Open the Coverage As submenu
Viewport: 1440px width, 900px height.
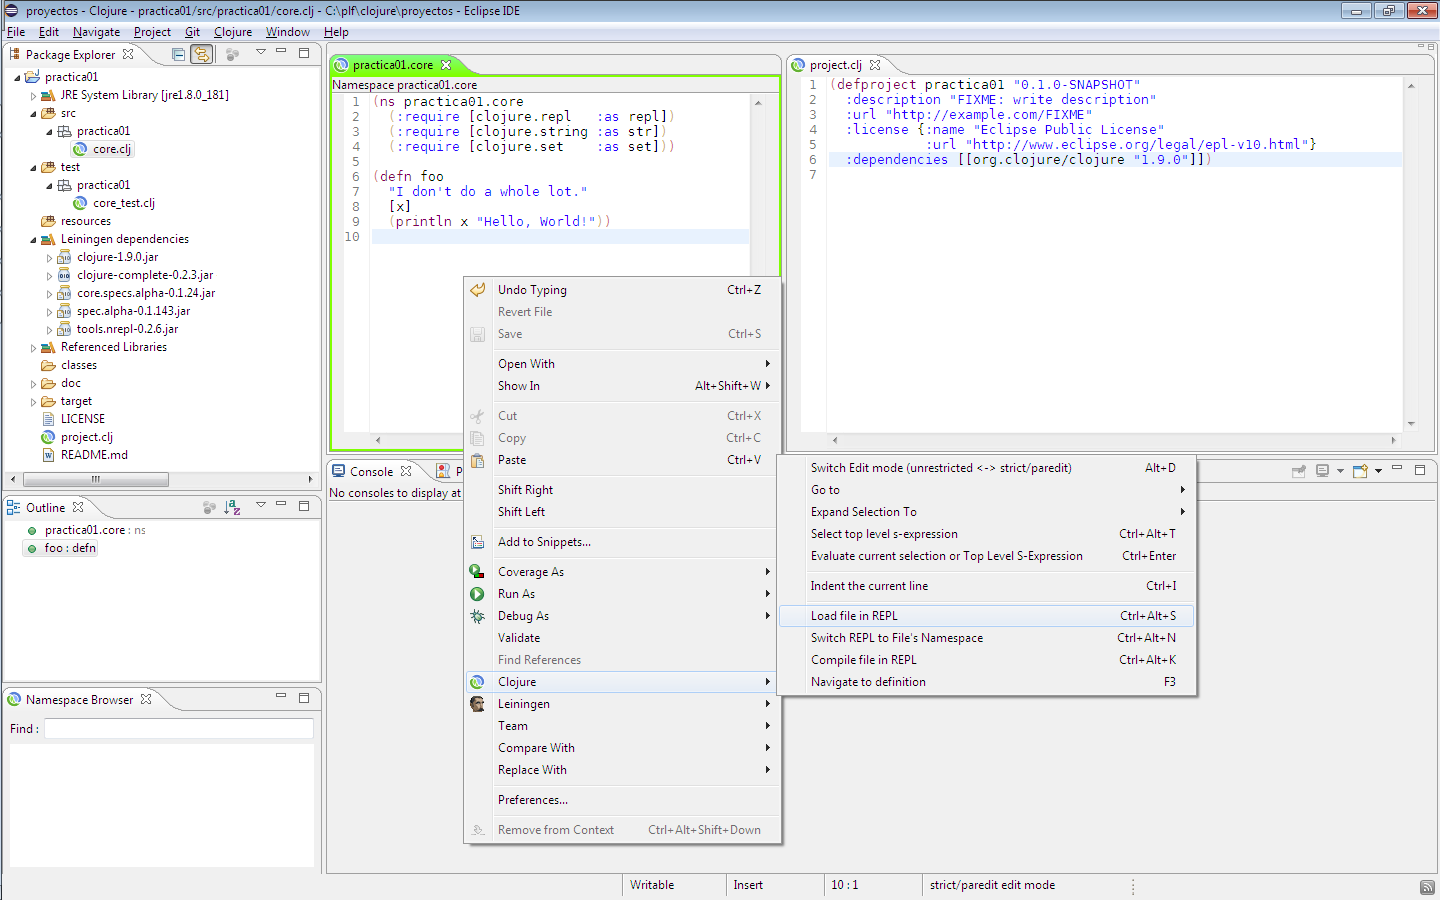pos(623,572)
